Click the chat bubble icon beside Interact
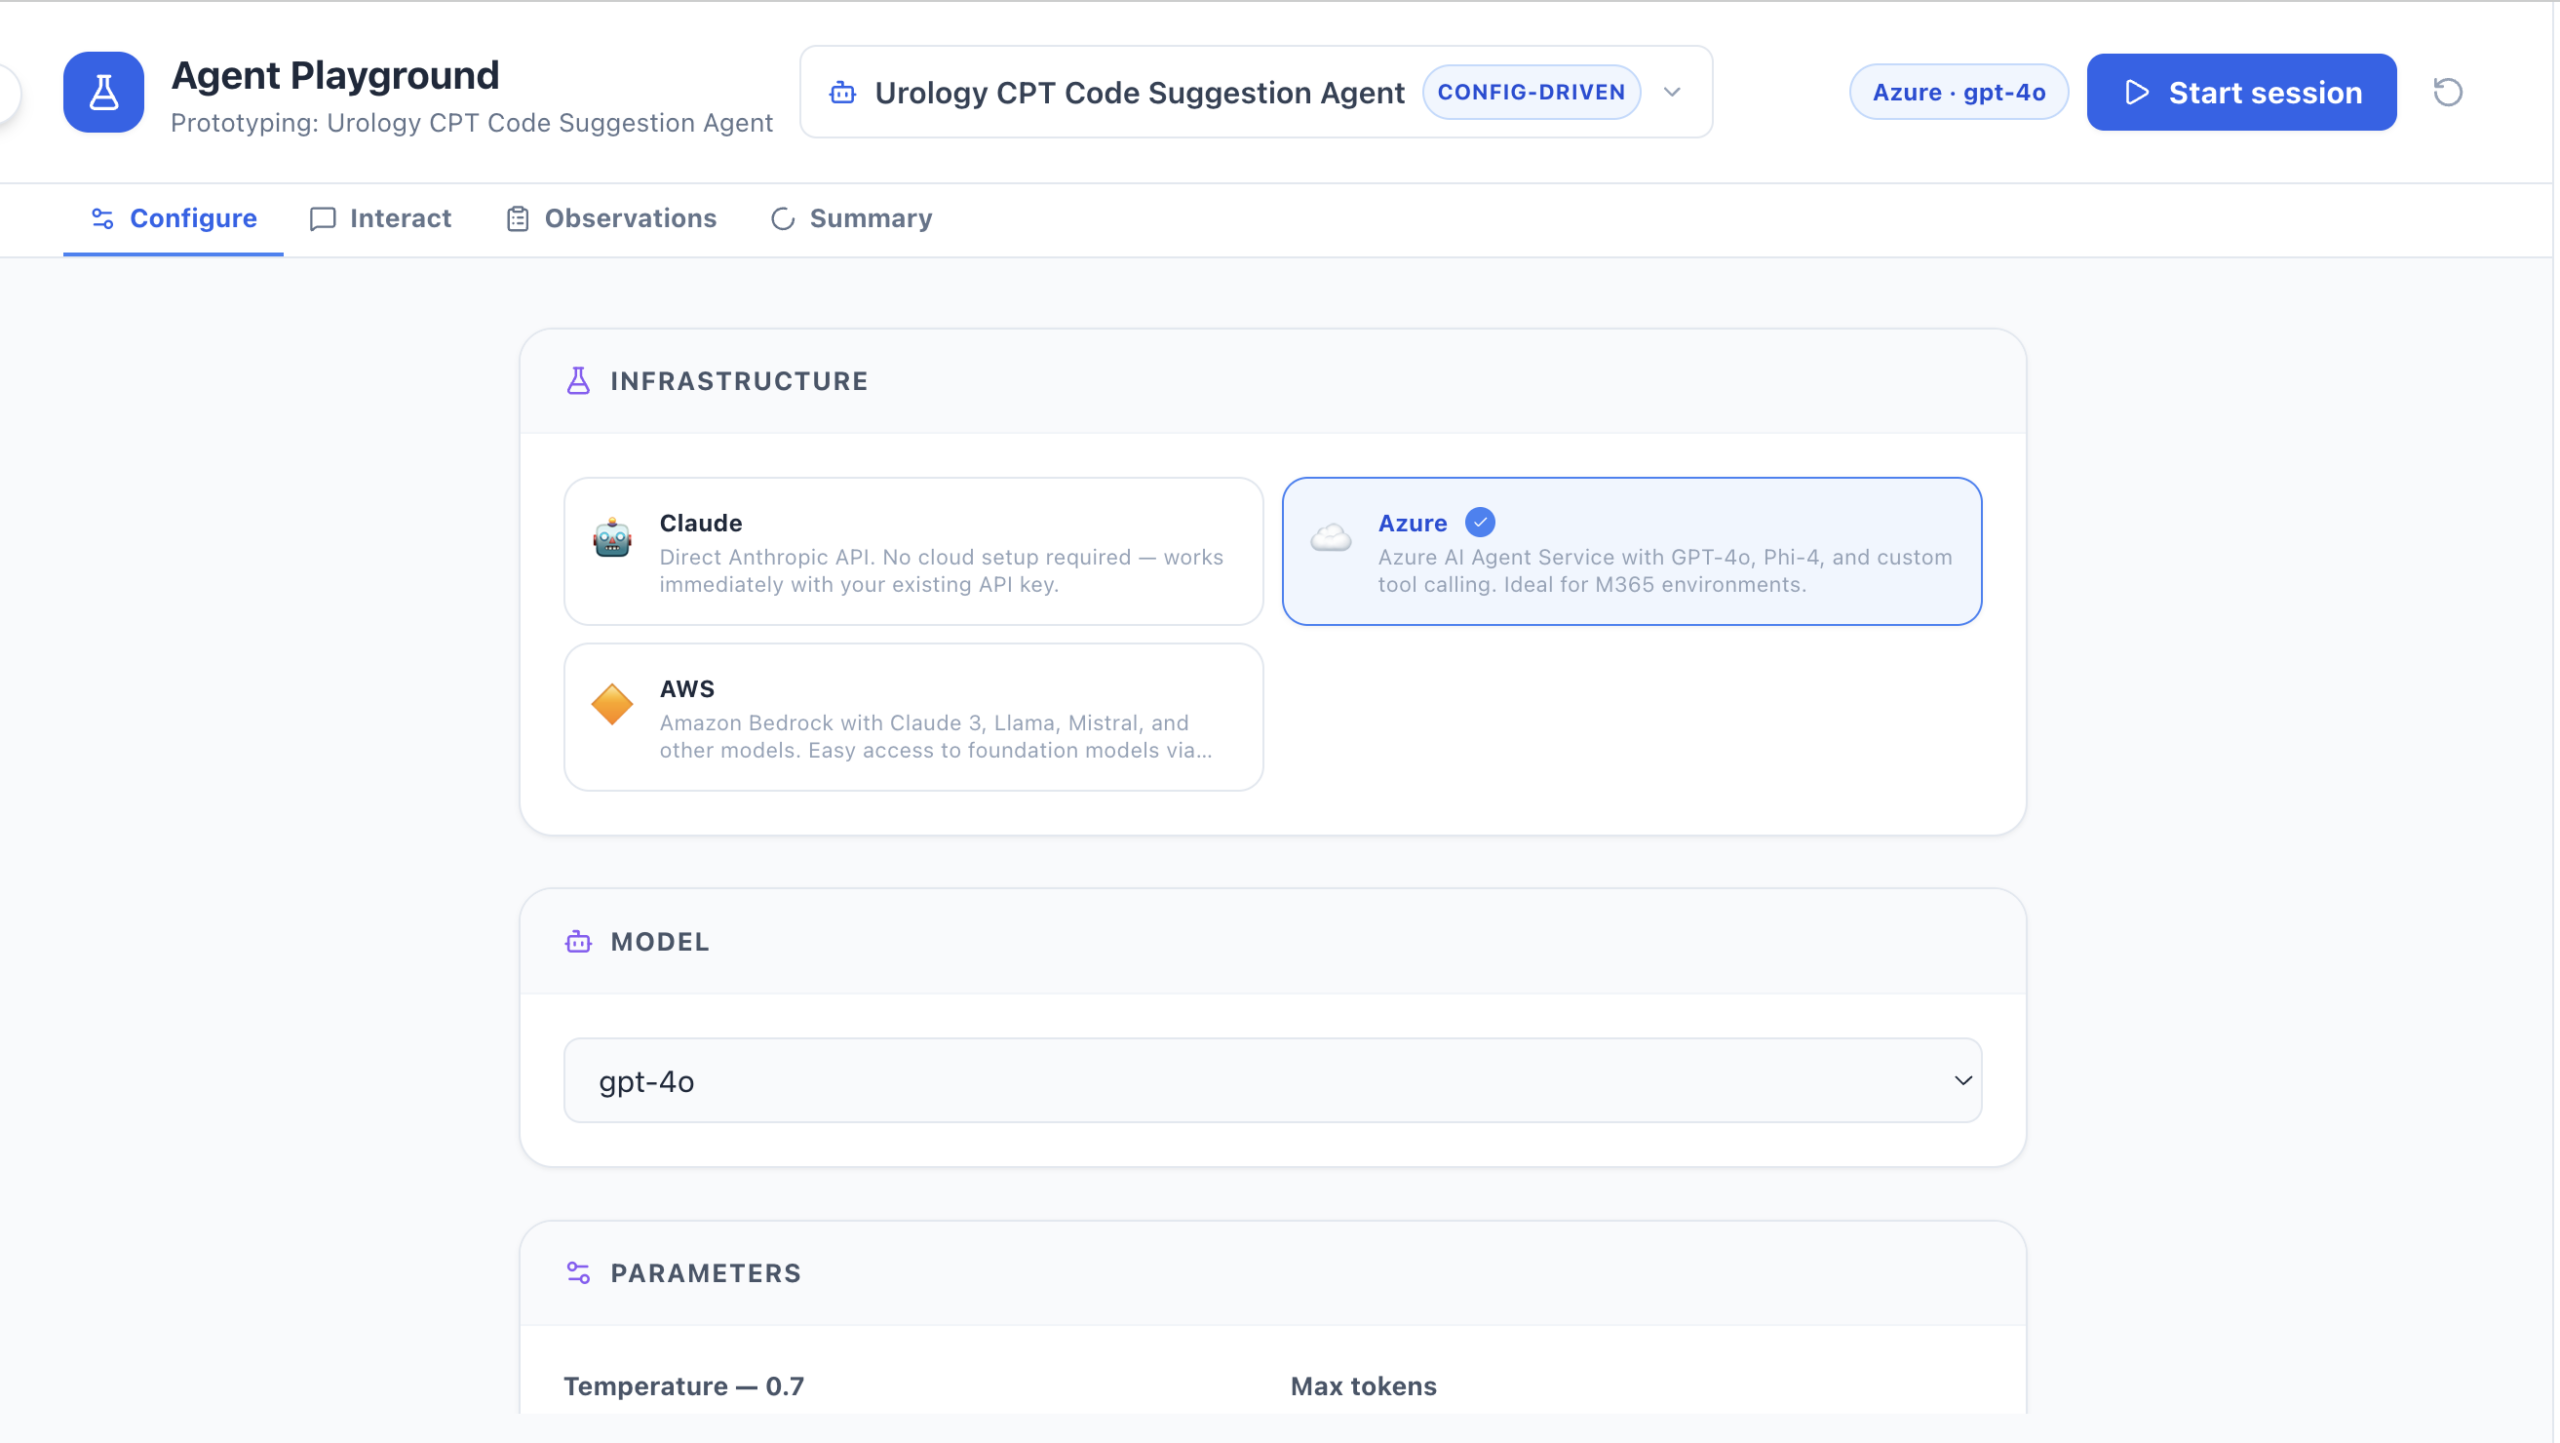The height and width of the screenshot is (1443, 2560). (322, 219)
